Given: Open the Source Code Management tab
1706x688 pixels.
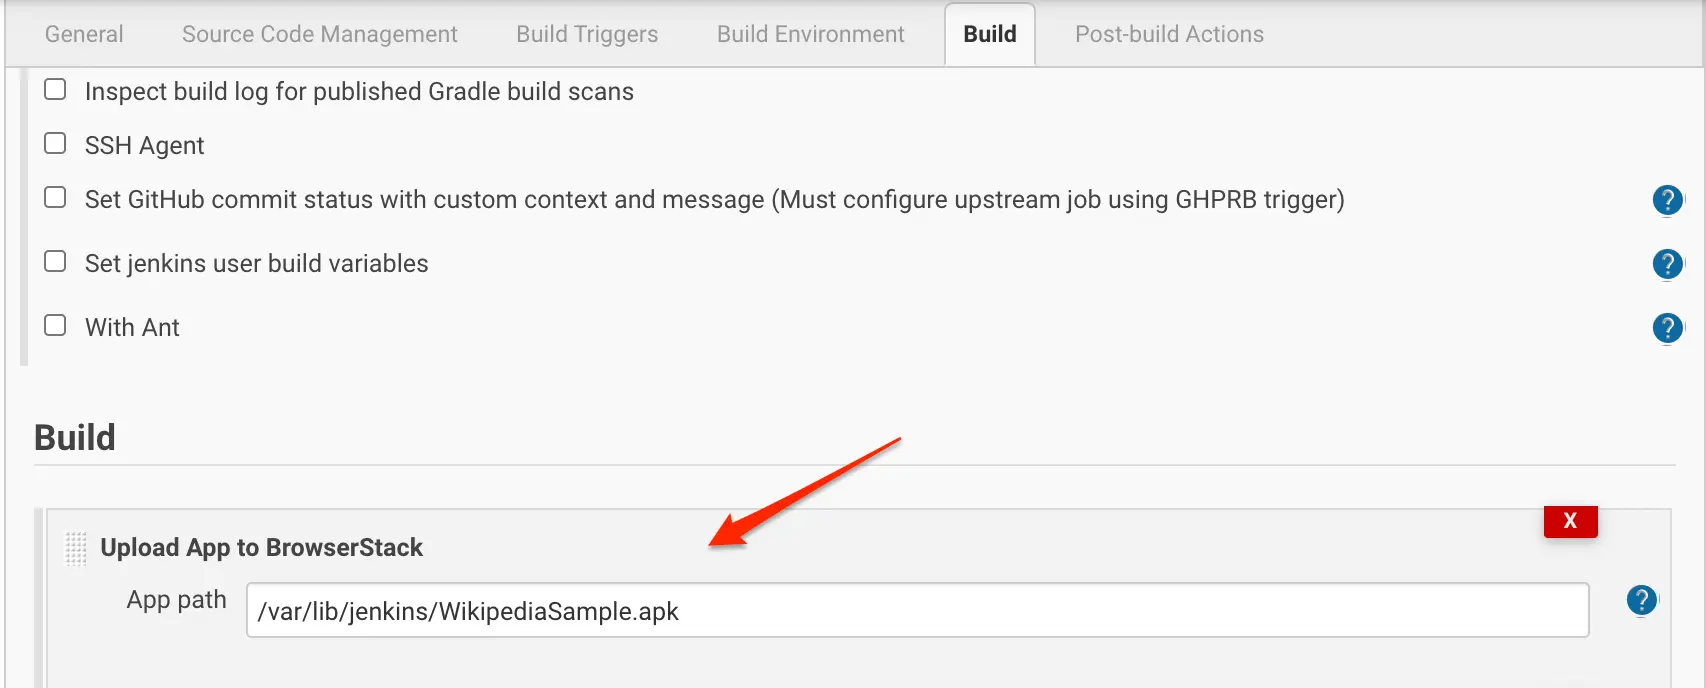Looking at the screenshot, I should coord(320,34).
